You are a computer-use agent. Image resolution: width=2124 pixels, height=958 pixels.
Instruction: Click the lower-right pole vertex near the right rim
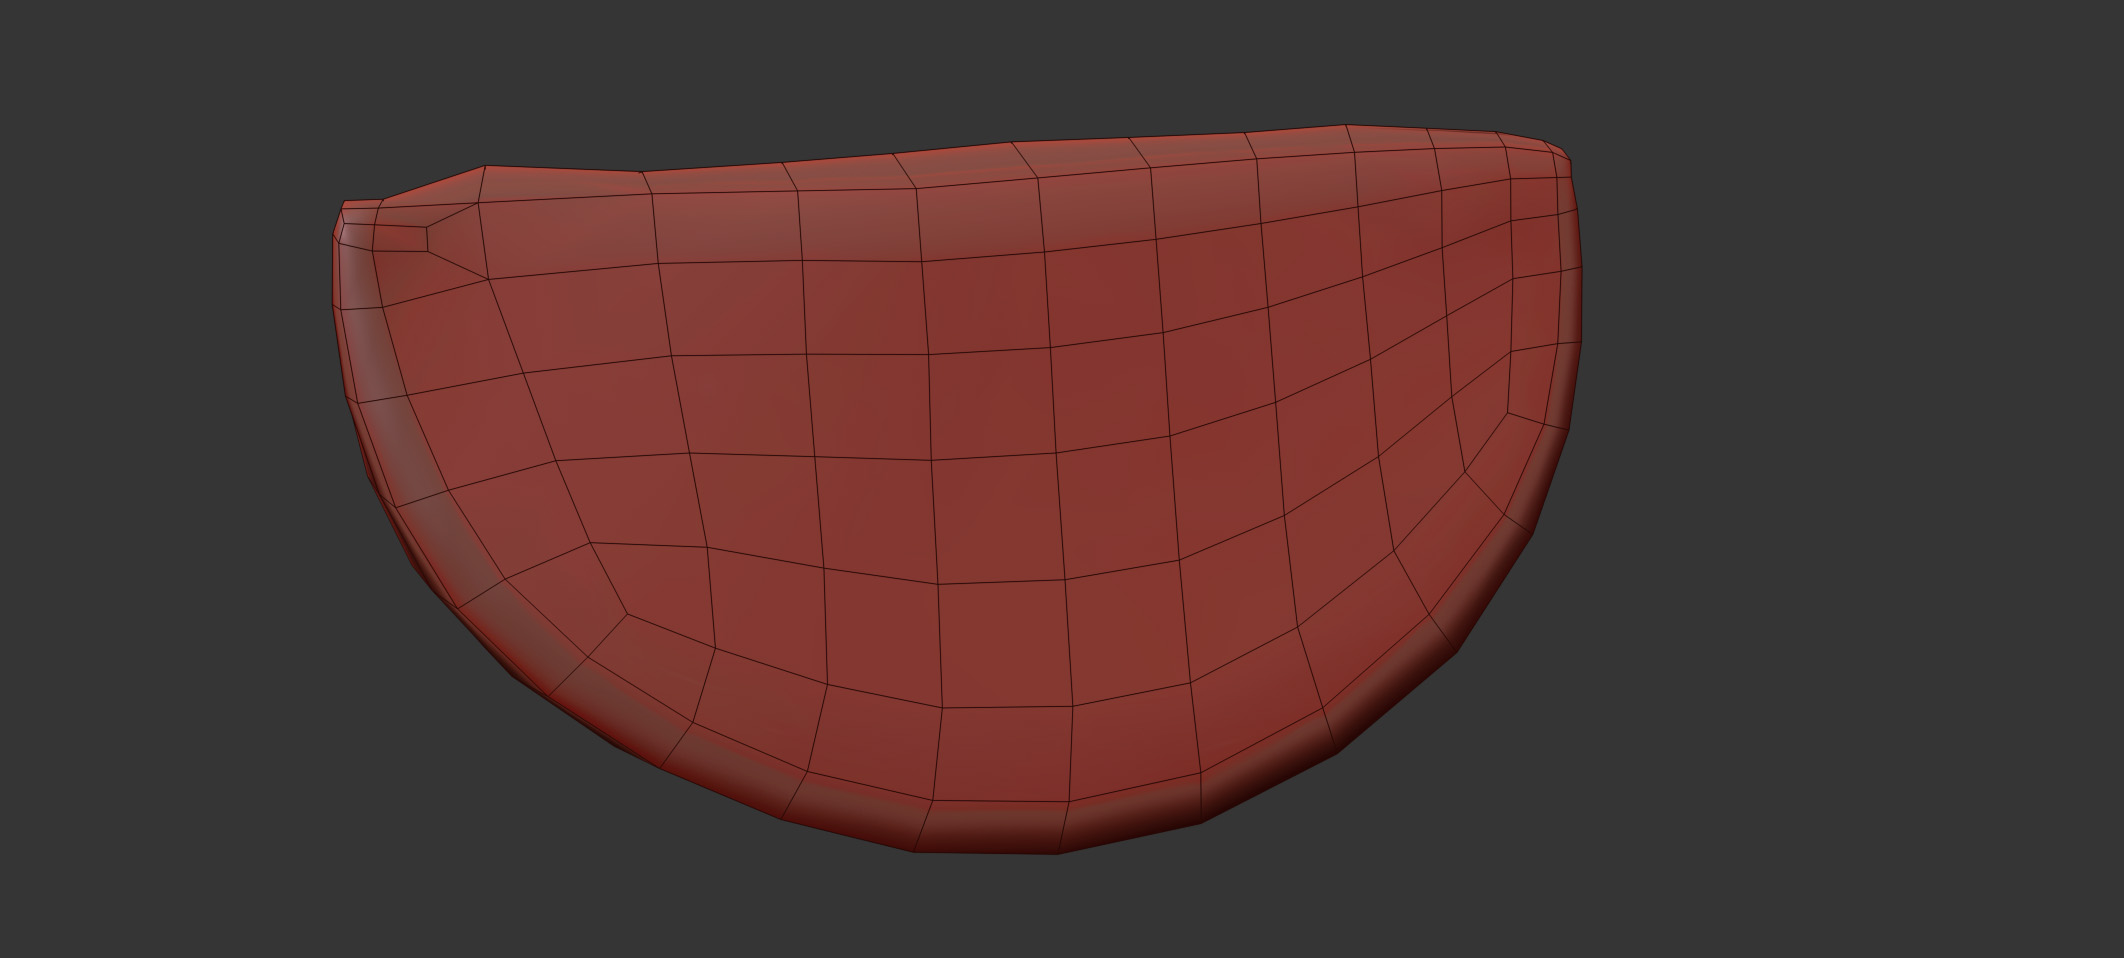(x=1466, y=473)
